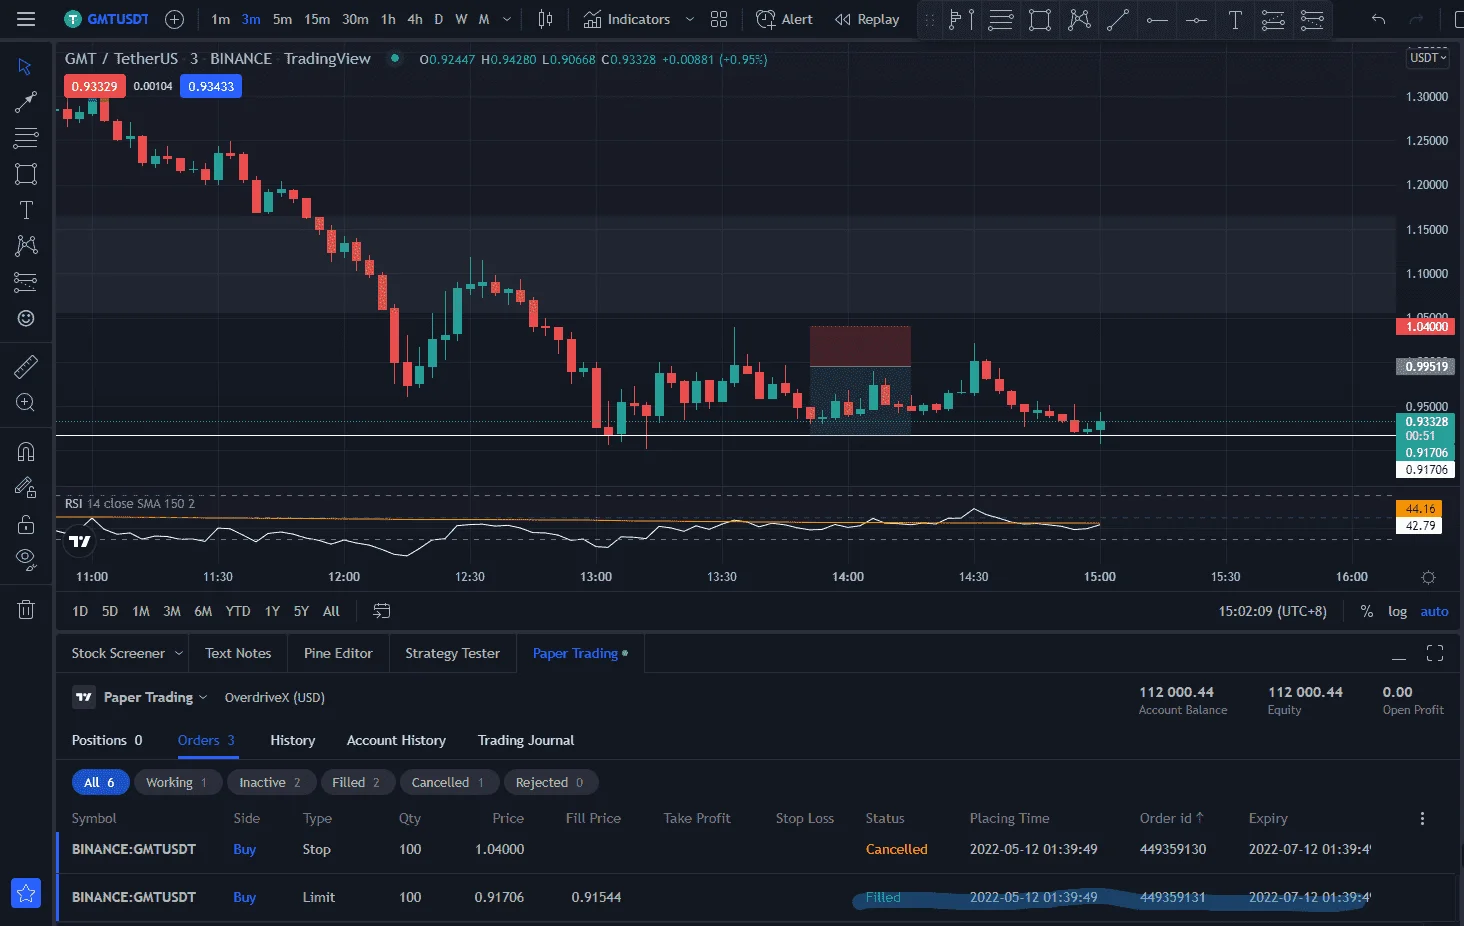The width and height of the screenshot is (1464, 926).
Task: Toggle hide all drawings eye icon
Action: click(26, 559)
